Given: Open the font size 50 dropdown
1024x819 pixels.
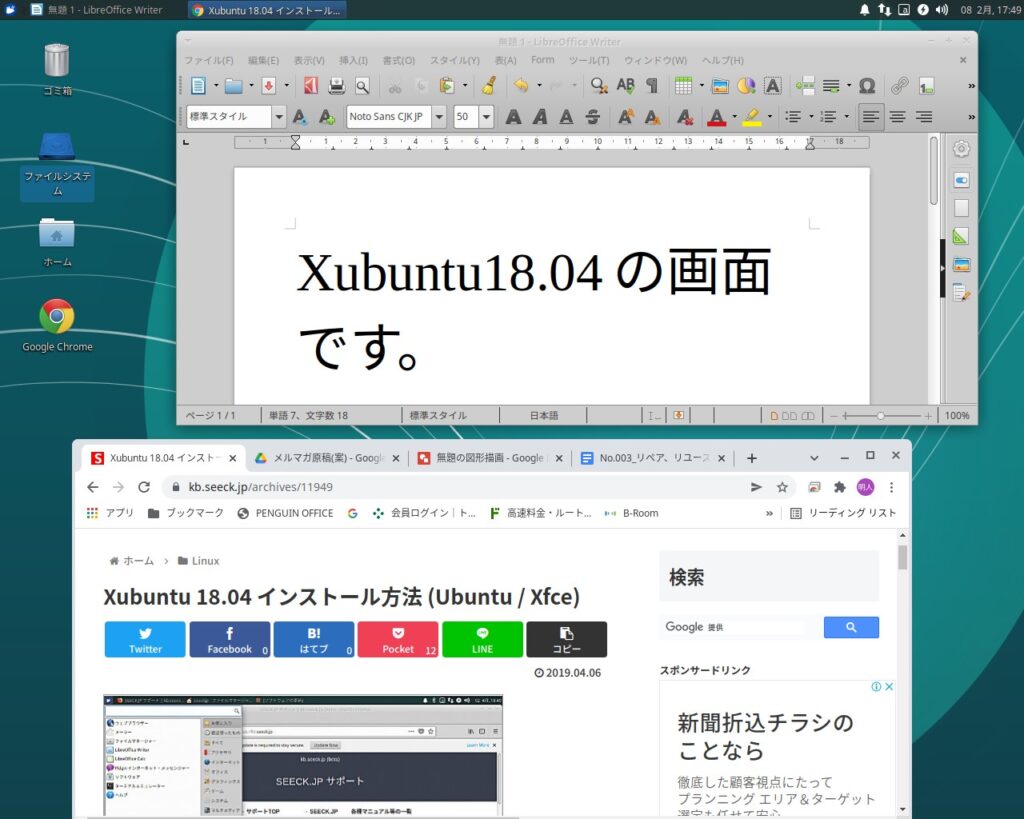Looking at the screenshot, I should point(486,117).
